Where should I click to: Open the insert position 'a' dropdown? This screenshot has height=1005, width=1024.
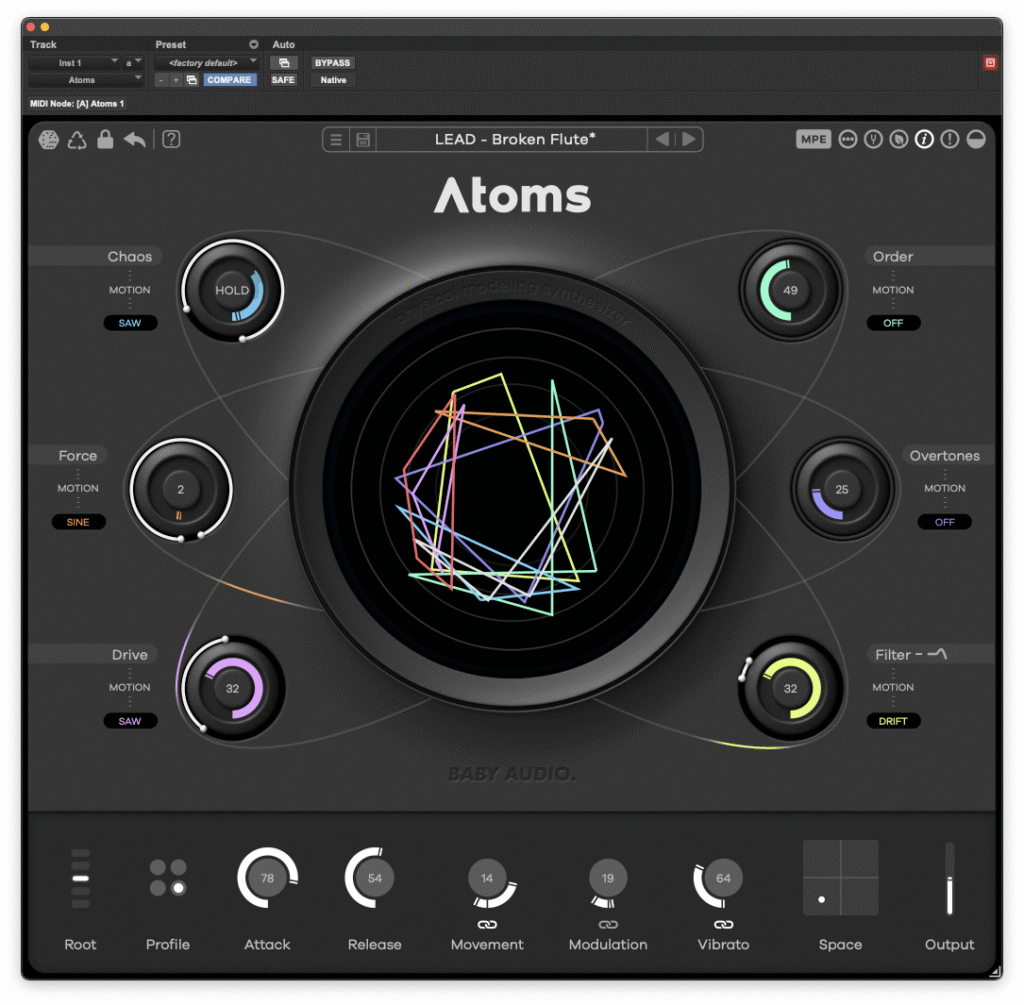click(x=133, y=63)
